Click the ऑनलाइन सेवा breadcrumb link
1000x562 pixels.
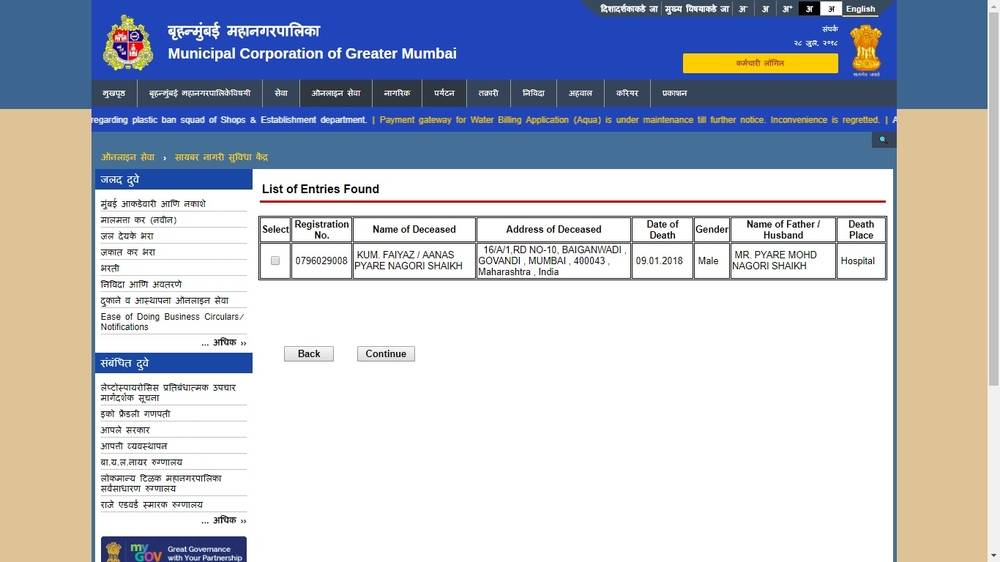coord(128,157)
